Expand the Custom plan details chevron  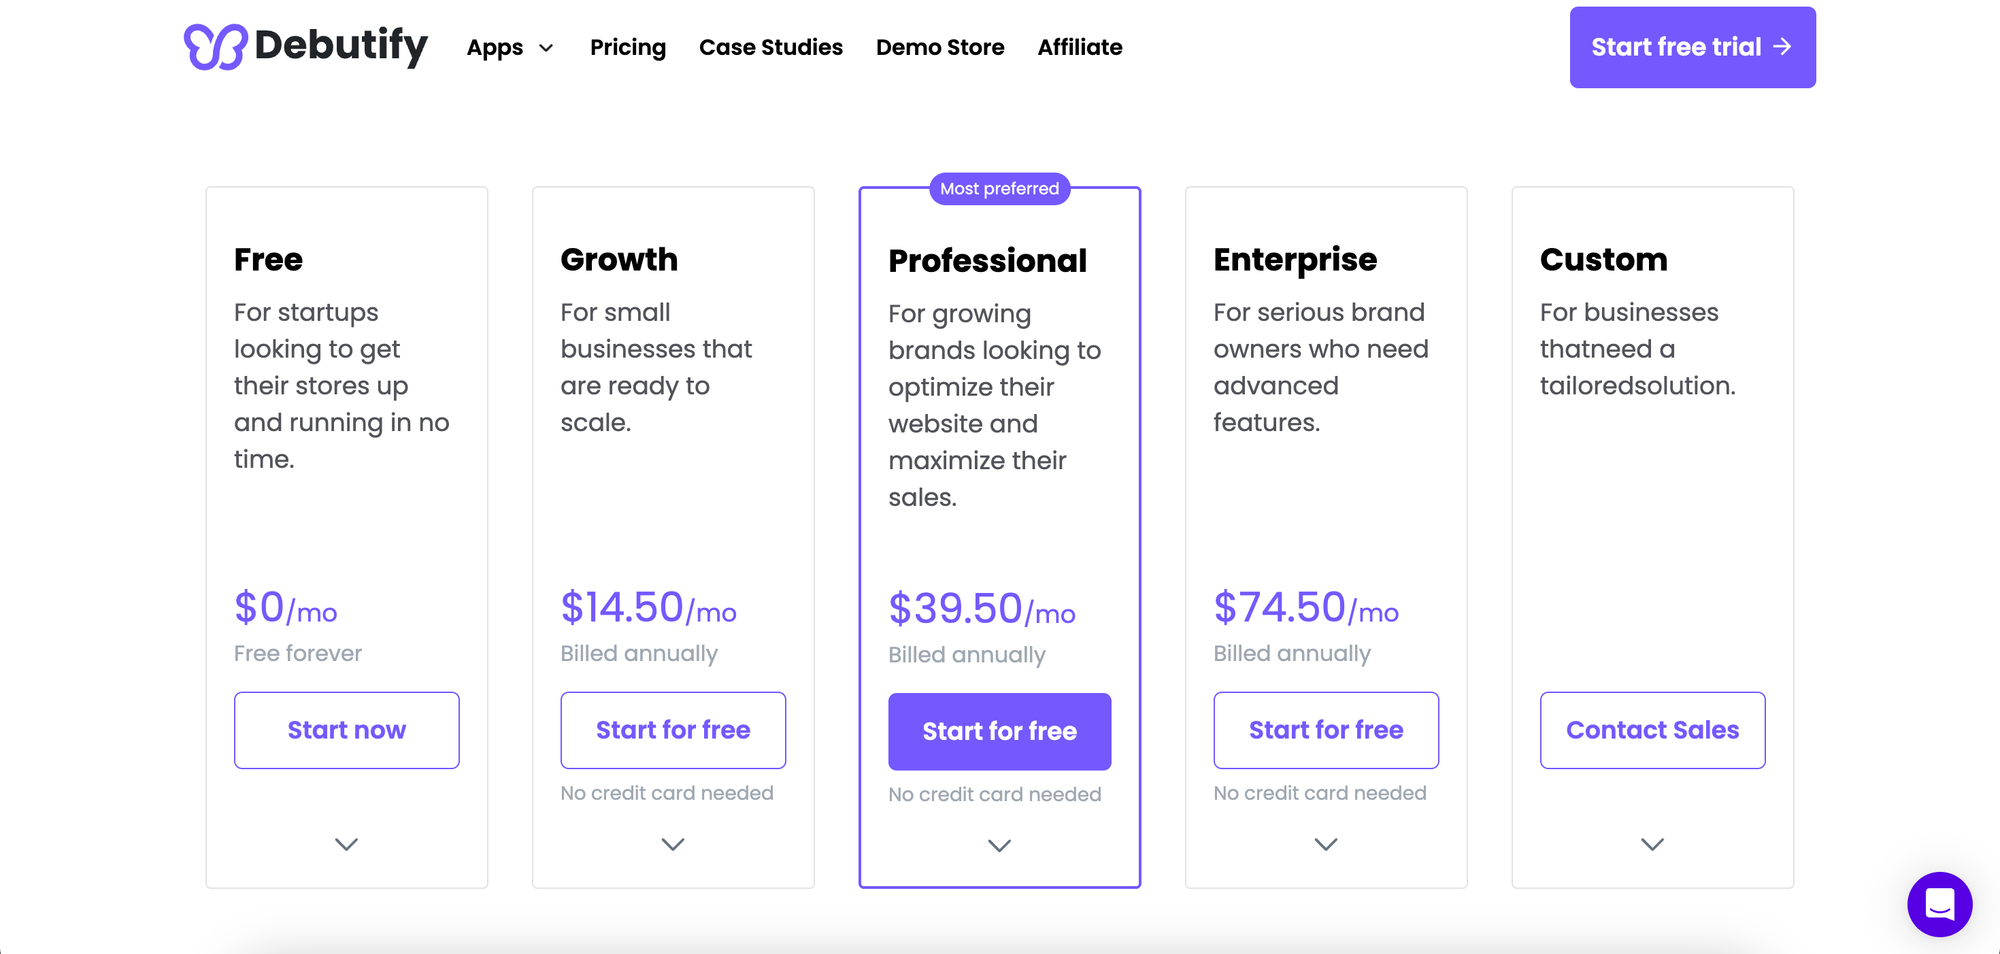pos(1652,844)
